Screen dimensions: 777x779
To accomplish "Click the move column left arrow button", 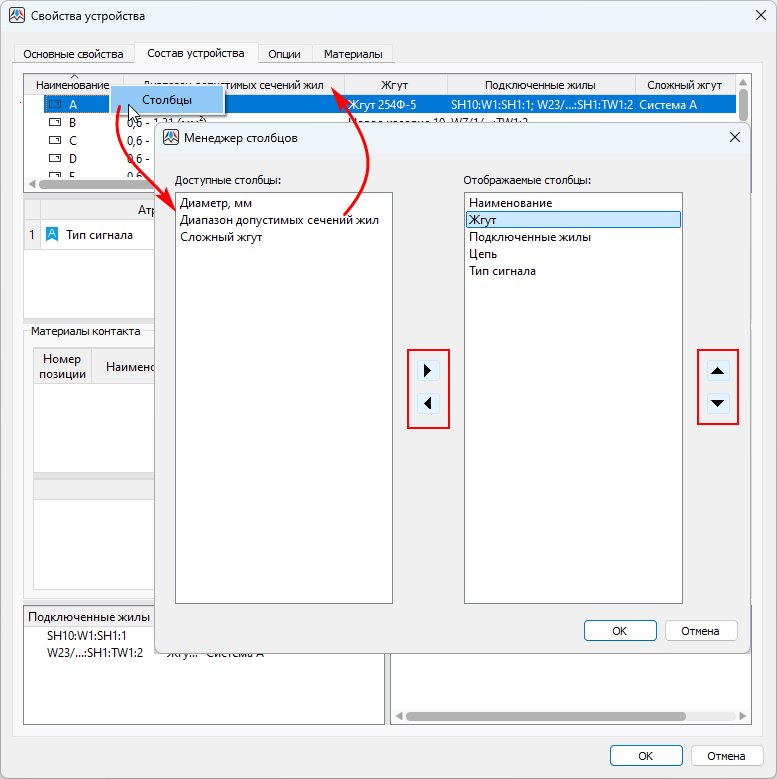I will point(428,405).
